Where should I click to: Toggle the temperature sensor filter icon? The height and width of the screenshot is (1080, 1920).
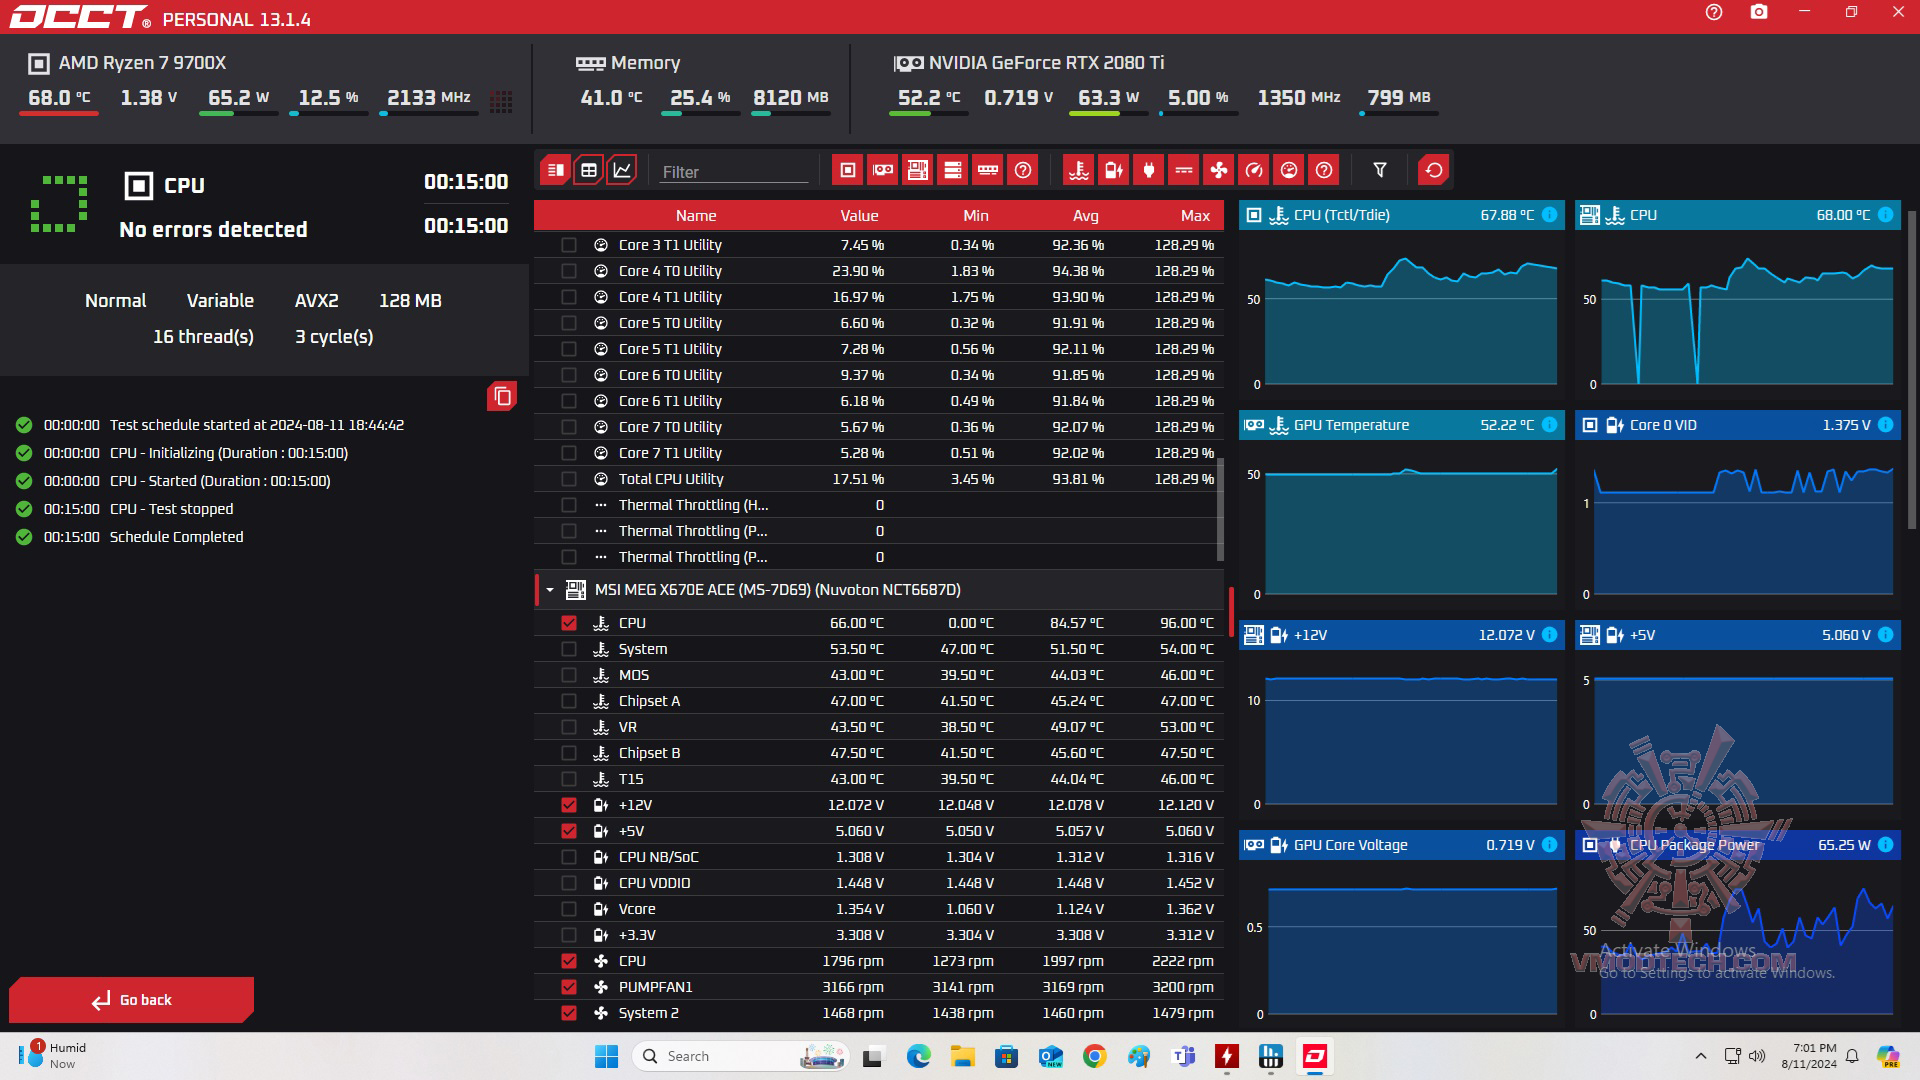(1078, 170)
